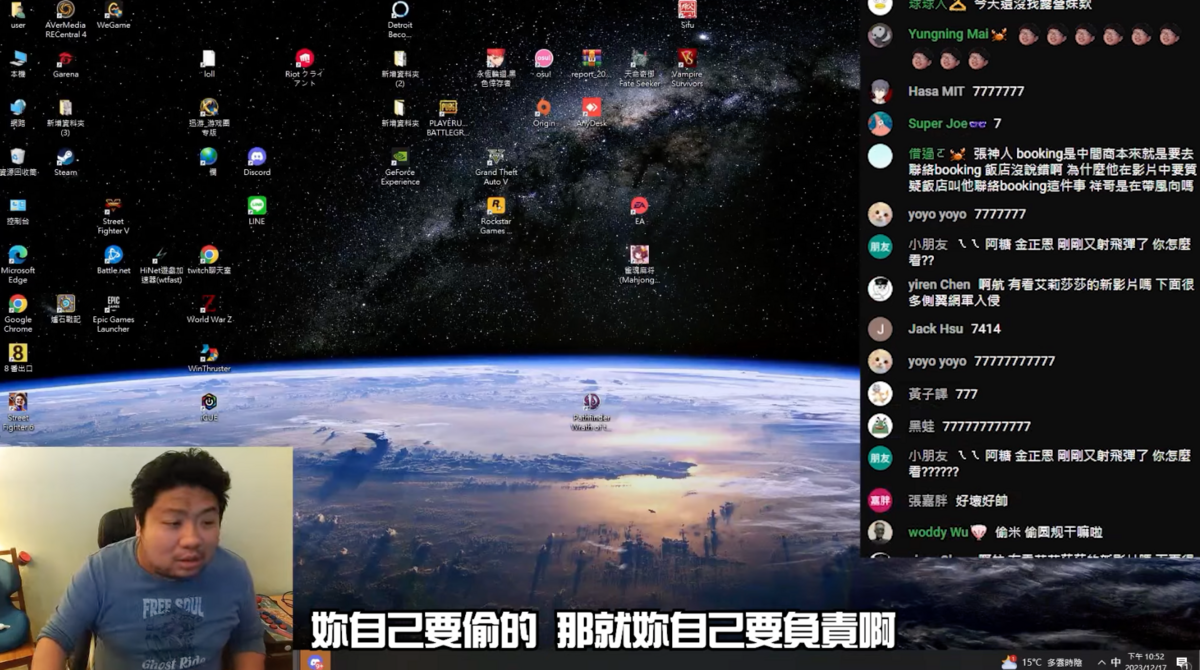Open the Garena desktop shortcut
Screen dimensions: 1200x670
tap(65, 64)
